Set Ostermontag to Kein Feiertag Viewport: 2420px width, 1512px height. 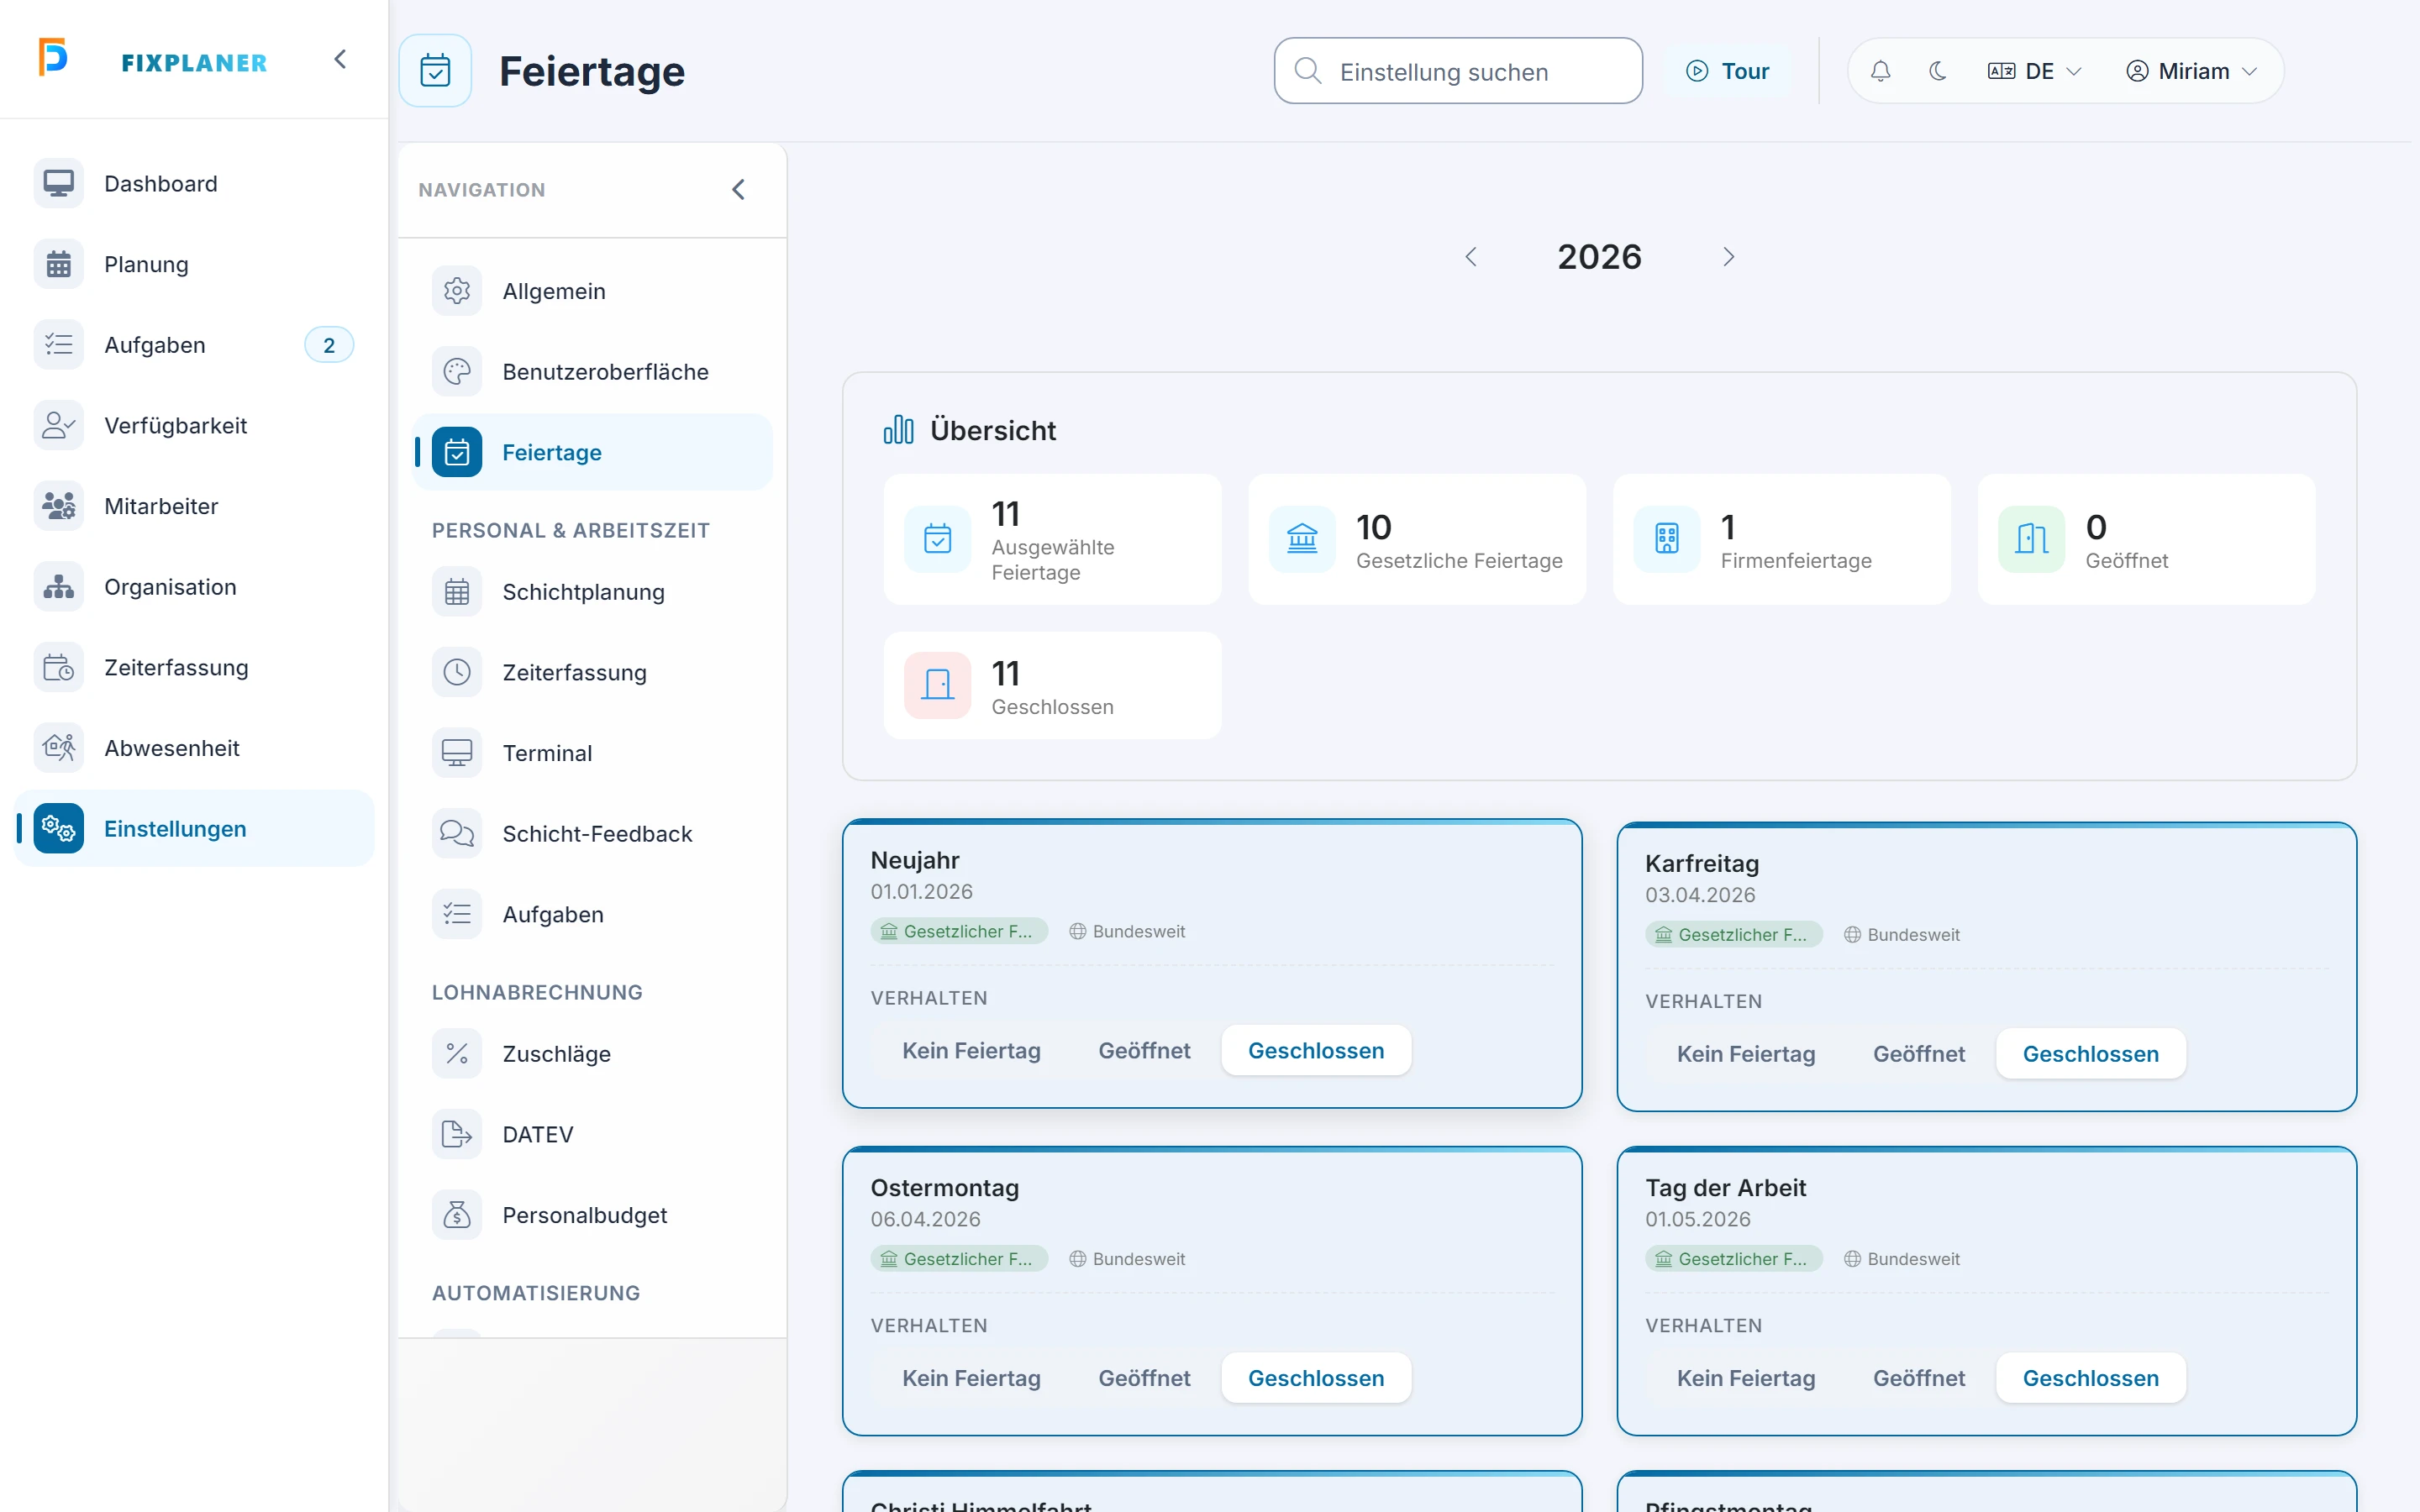(971, 1378)
